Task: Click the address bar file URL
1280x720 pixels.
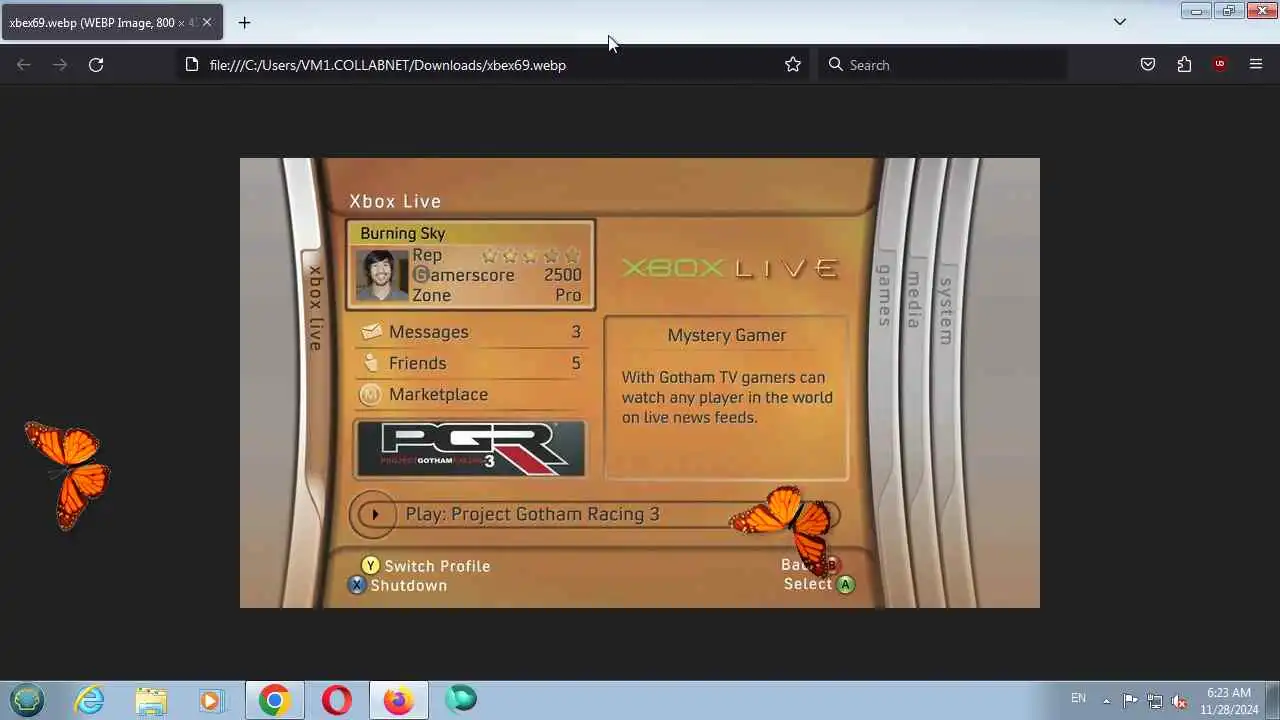Action: 387,65
